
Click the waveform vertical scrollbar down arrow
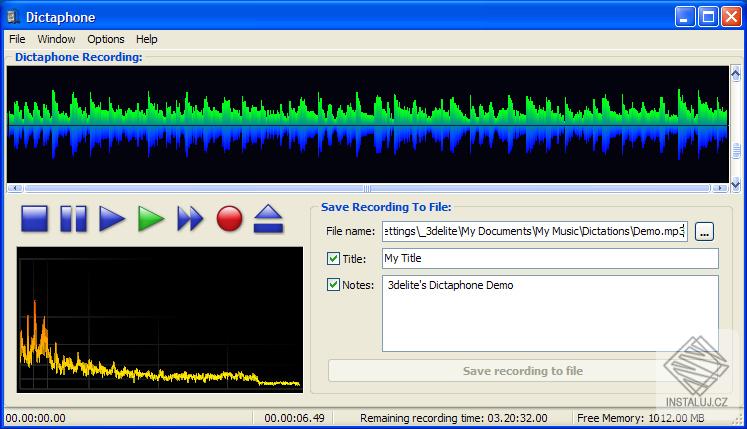(x=736, y=184)
